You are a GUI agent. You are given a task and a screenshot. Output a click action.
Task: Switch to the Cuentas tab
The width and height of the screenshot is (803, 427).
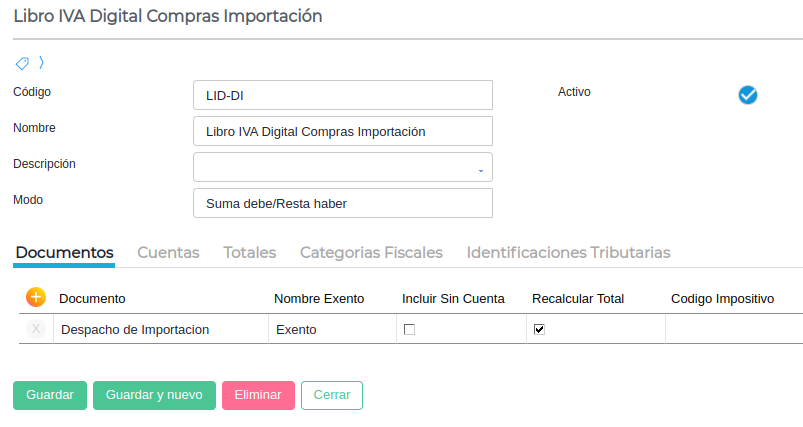[x=168, y=253]
